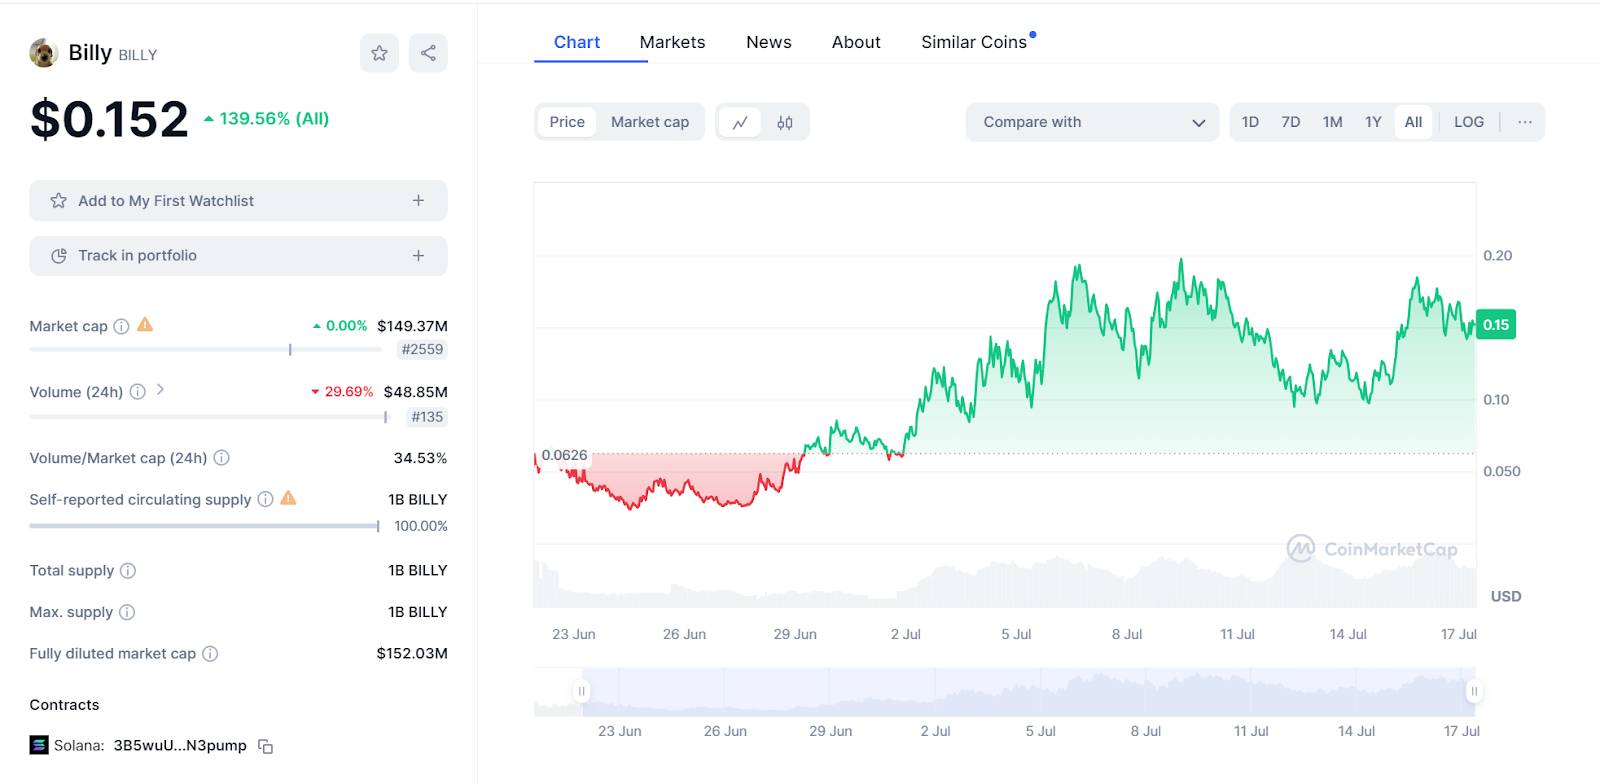
Task: Open Volume (24h) info icon
Action: tap(138, 392)
